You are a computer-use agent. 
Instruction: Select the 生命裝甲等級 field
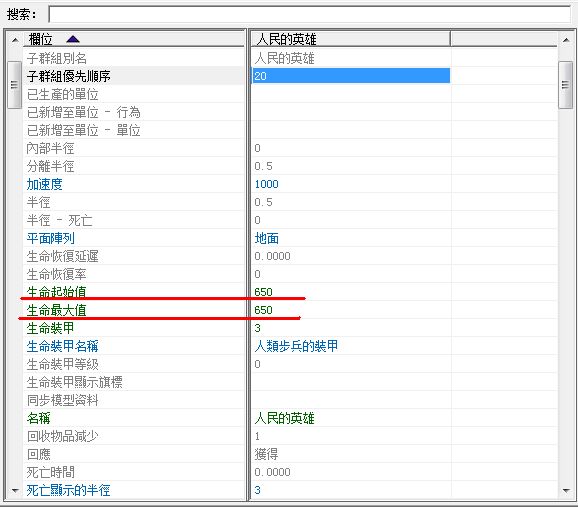click(x=133, y=364)
